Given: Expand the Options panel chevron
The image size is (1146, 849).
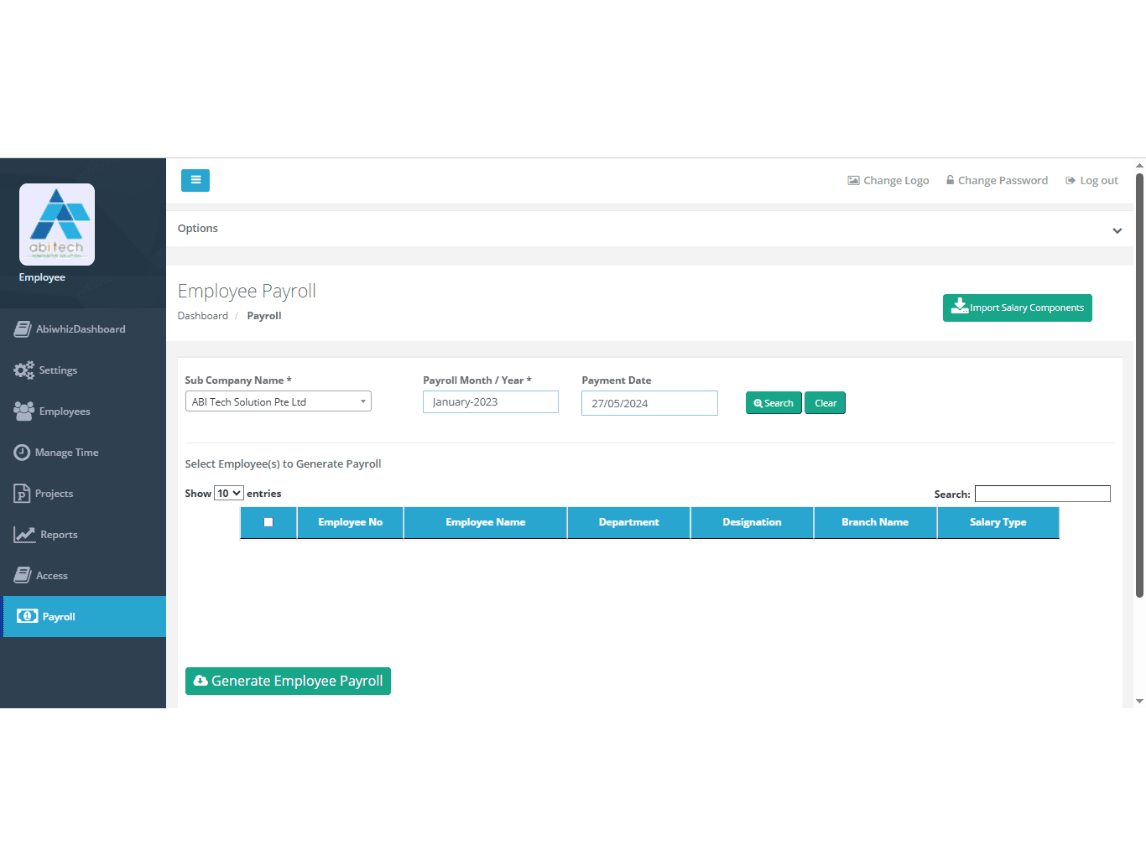Looking at the screenshot, I should [1117, 230].
